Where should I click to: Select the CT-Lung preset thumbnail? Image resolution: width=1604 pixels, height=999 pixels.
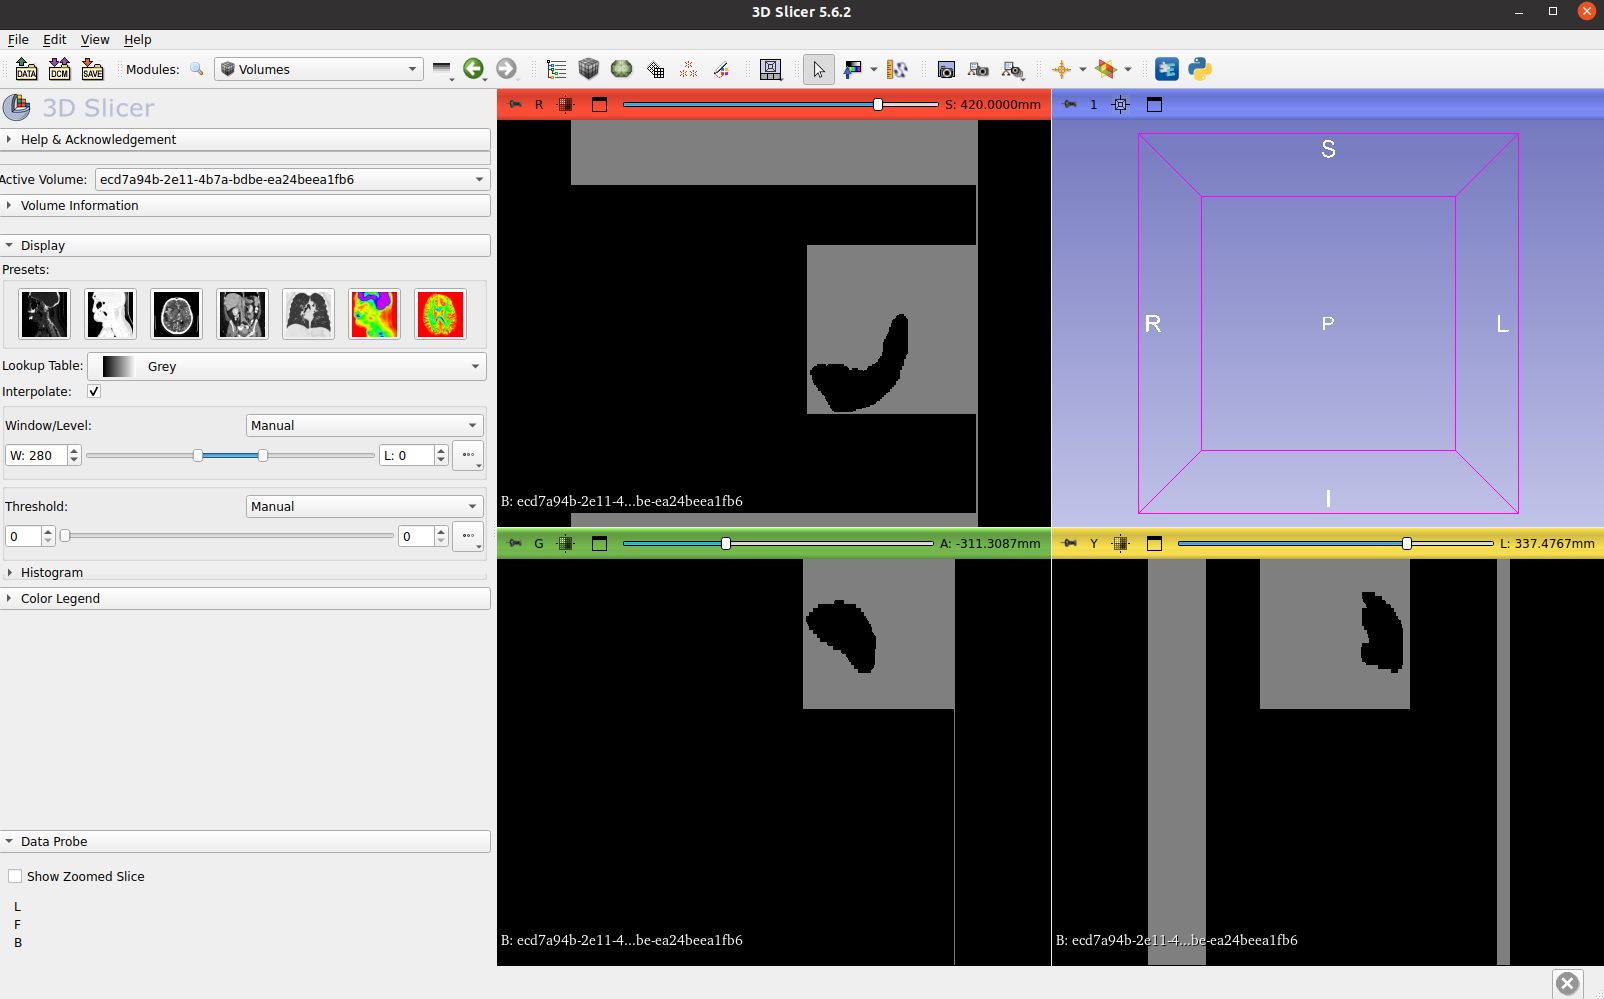click(309, 314)
